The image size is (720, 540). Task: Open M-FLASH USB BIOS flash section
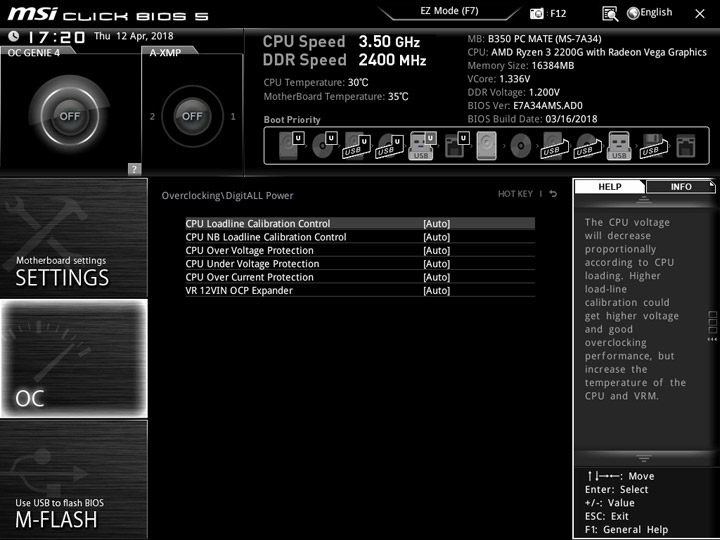coord(73,479)
